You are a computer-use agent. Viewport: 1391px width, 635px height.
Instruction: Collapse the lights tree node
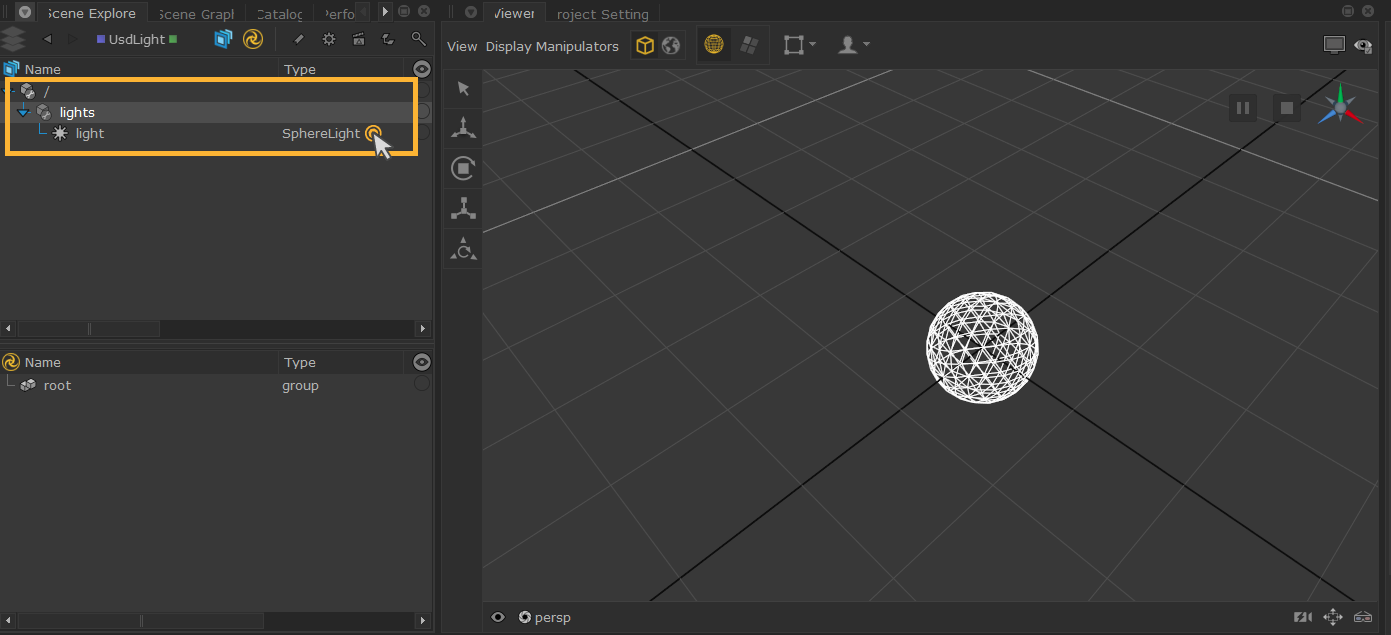coord(24,113)
